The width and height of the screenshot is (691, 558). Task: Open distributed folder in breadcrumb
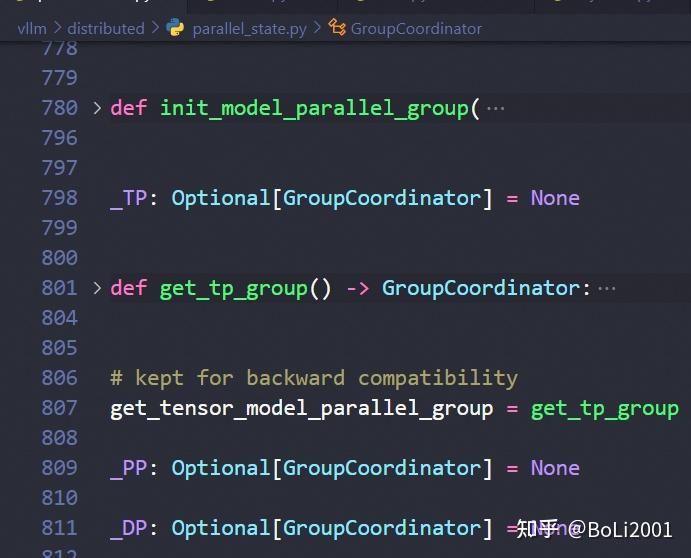pos(106,29)
